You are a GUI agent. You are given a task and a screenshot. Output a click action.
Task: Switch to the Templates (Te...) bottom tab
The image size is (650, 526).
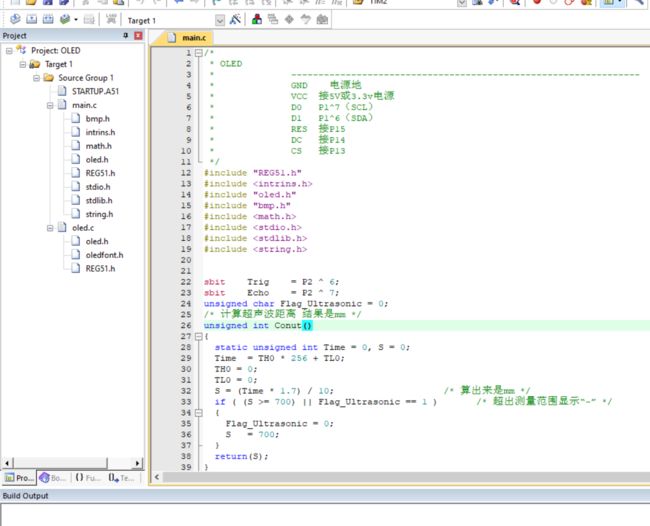121,478
